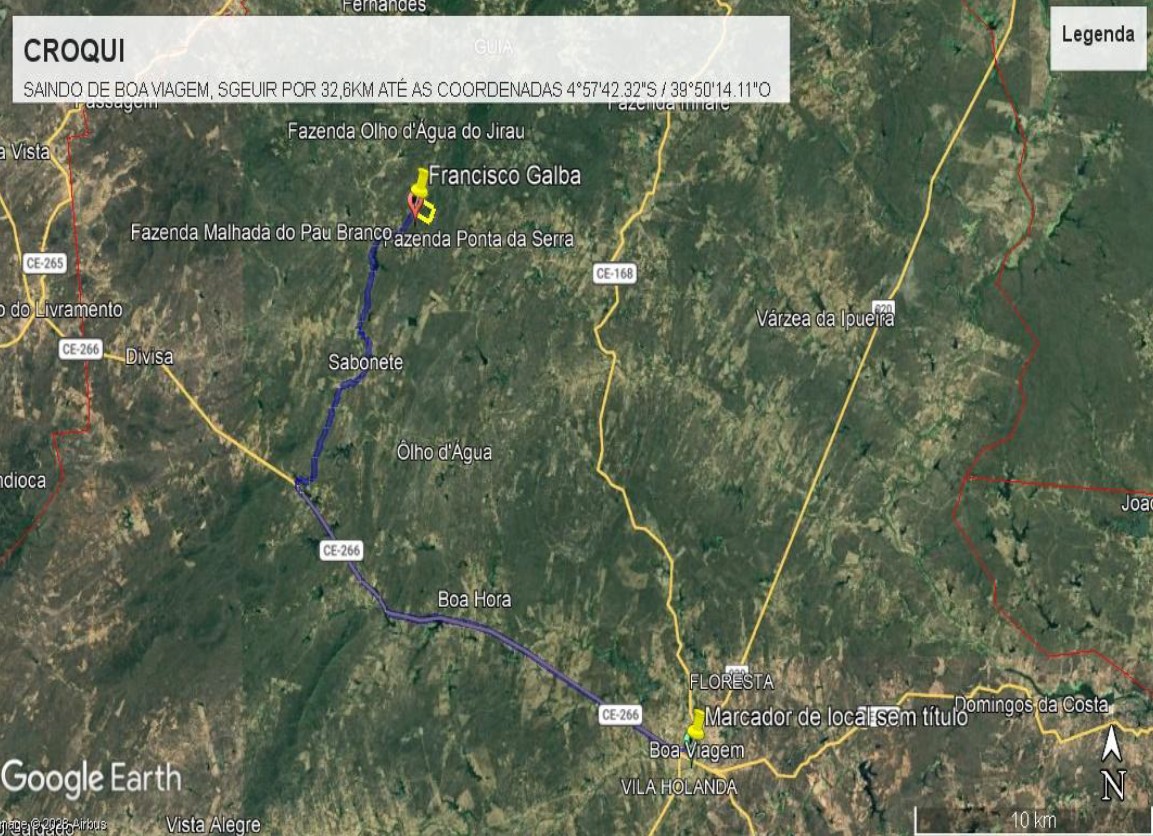Select the Domingos da Costa label

click(1031, 704)
